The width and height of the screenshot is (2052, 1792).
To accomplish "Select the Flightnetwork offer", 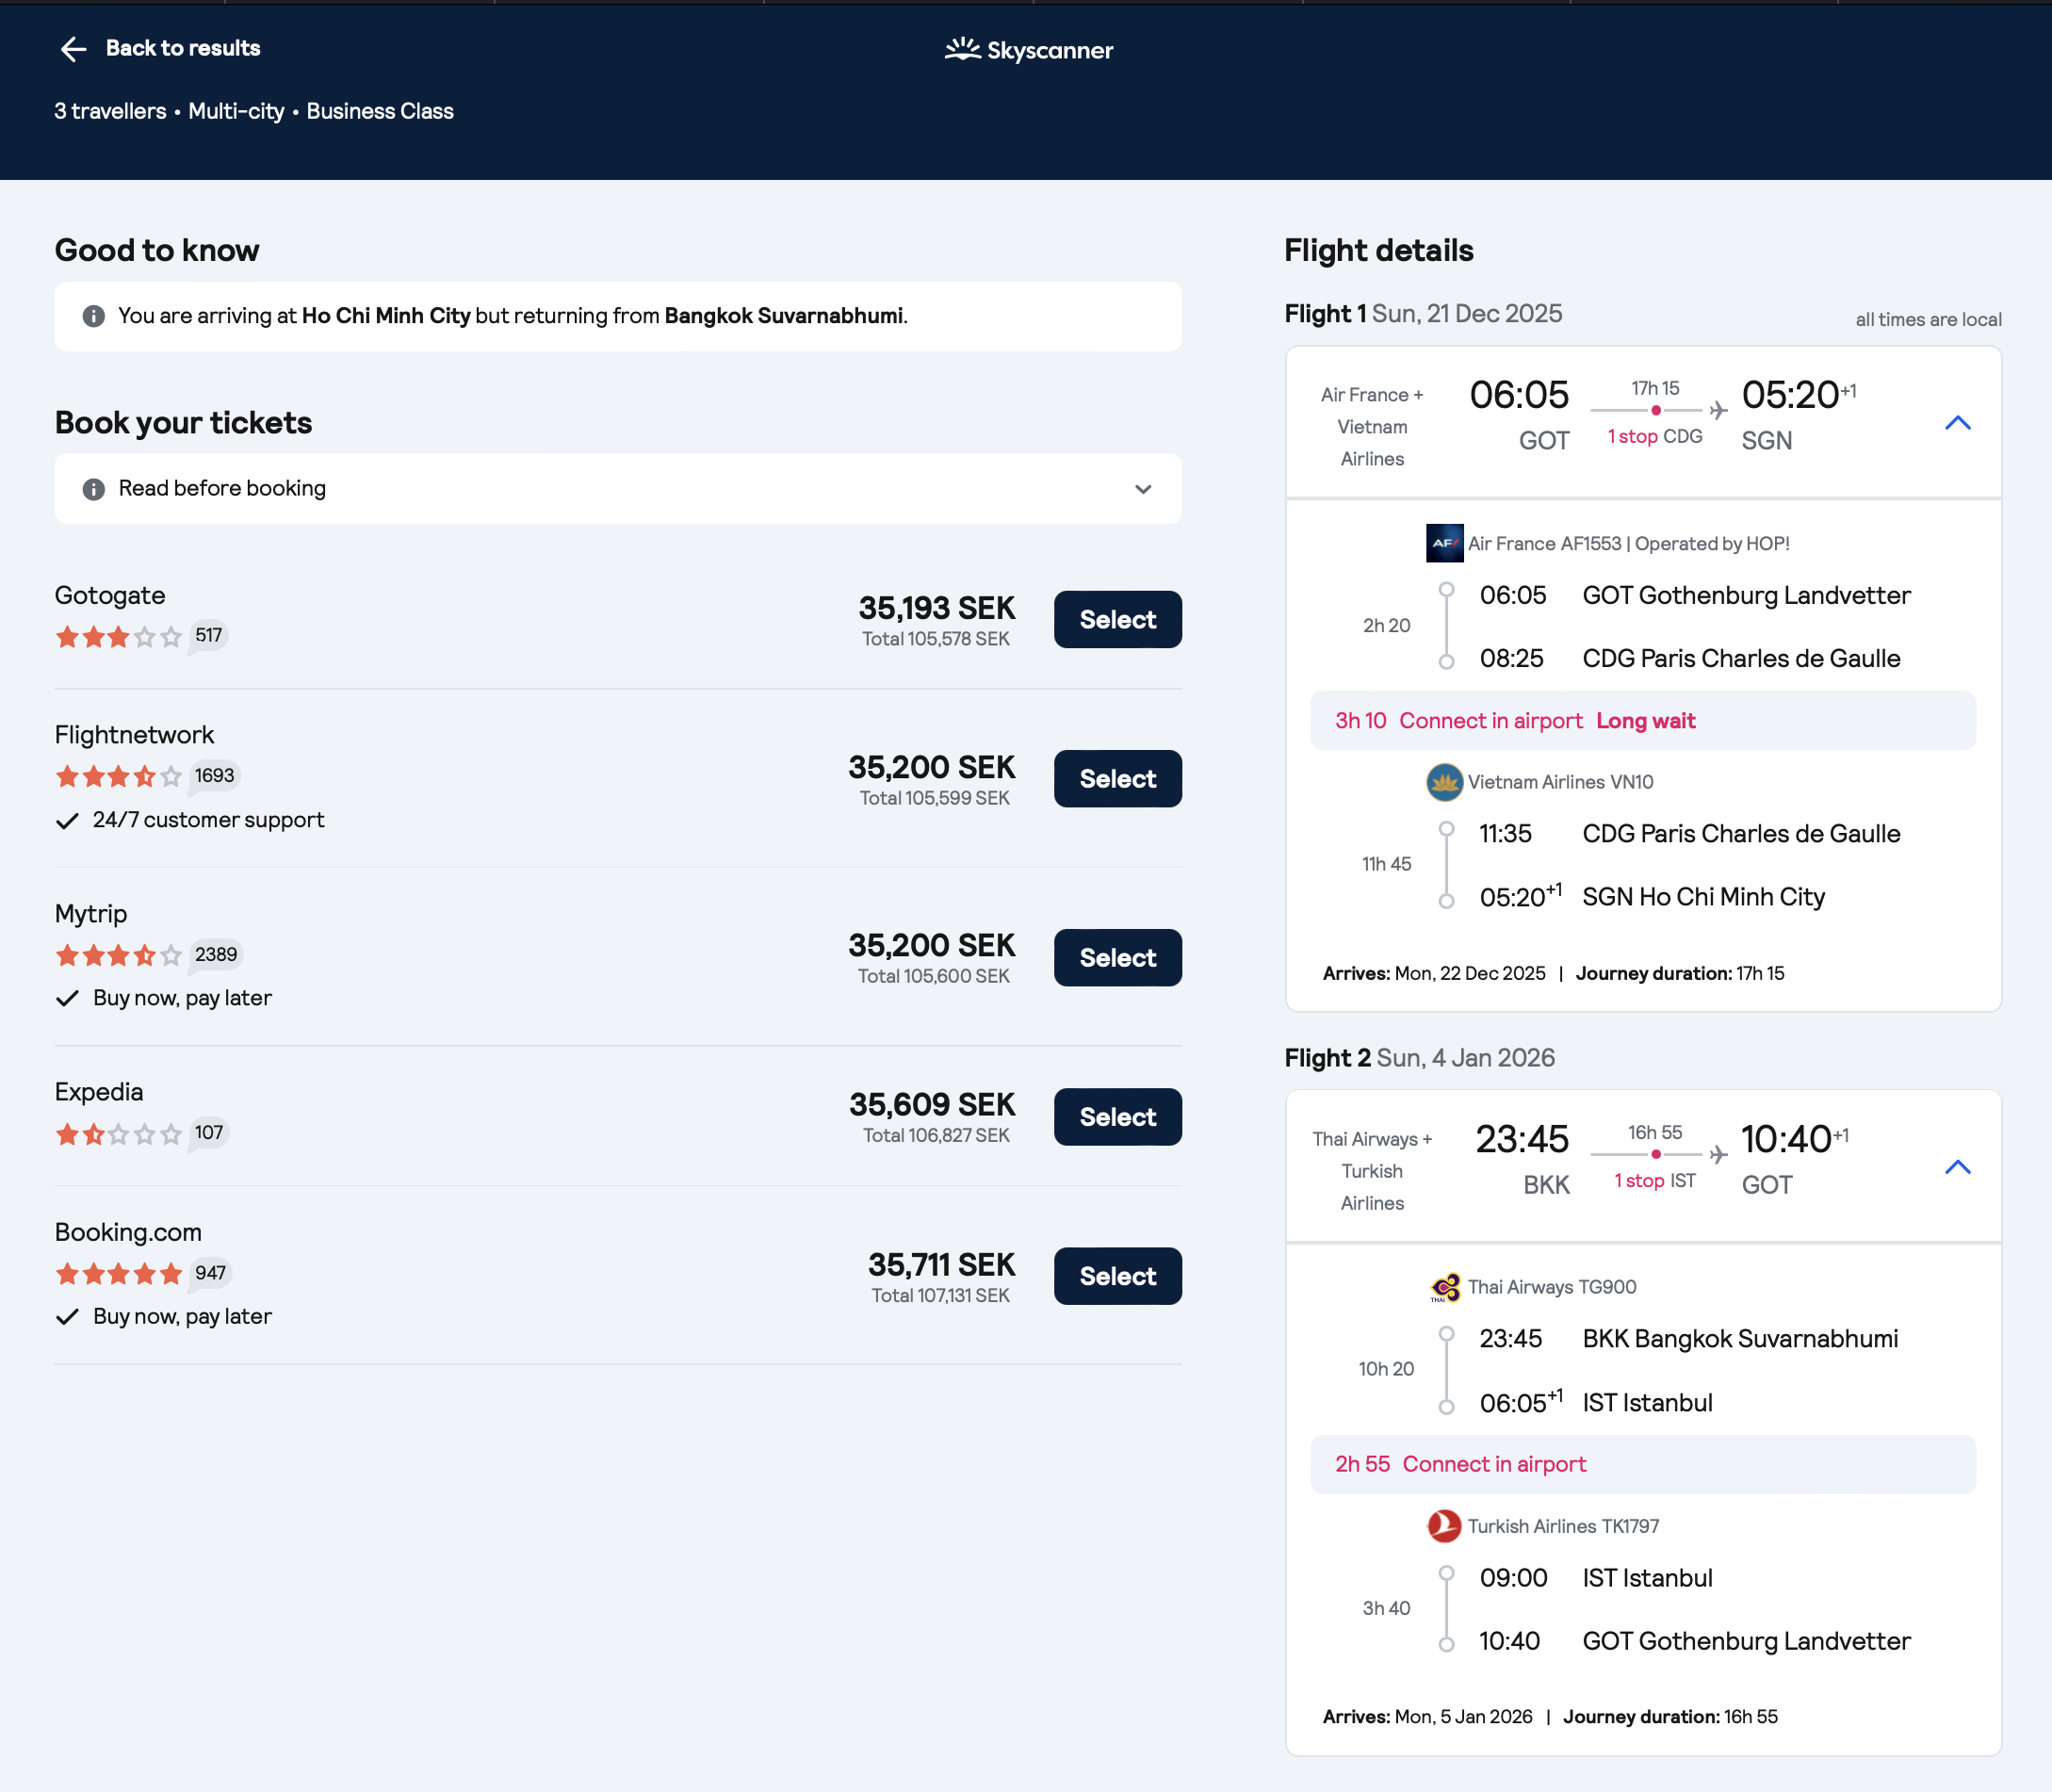I will tap(1117, 779).
